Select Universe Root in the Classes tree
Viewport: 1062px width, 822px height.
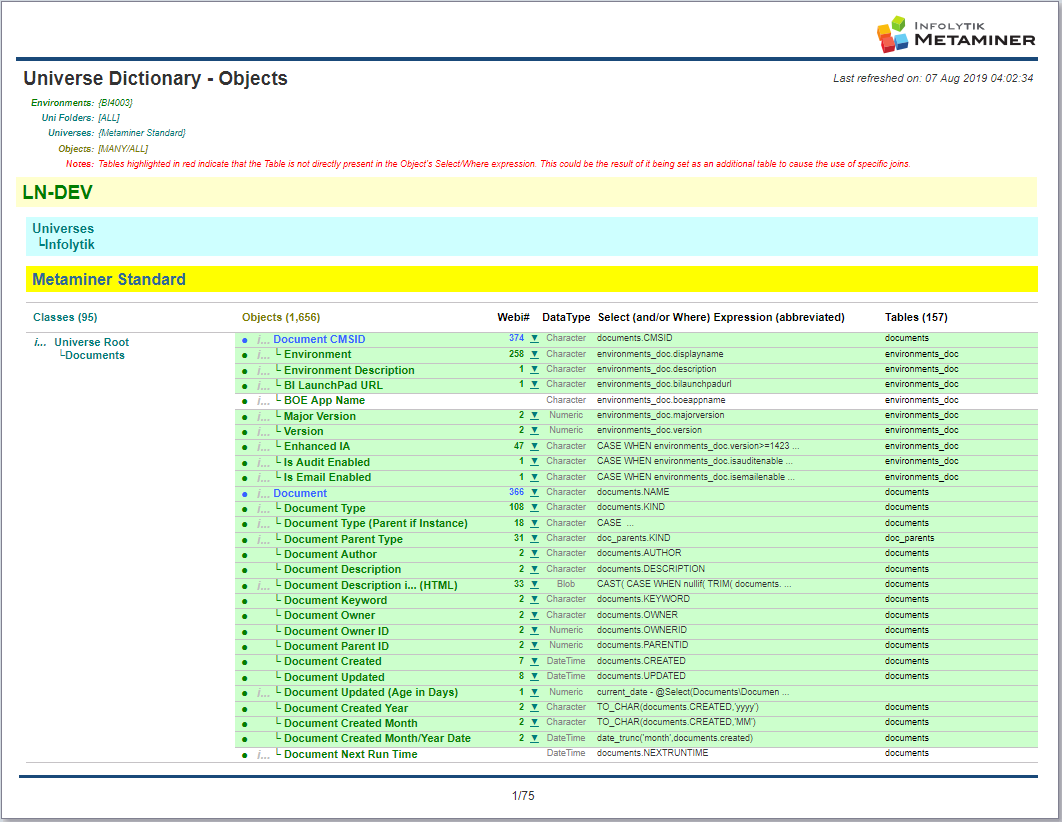point(91,343)
